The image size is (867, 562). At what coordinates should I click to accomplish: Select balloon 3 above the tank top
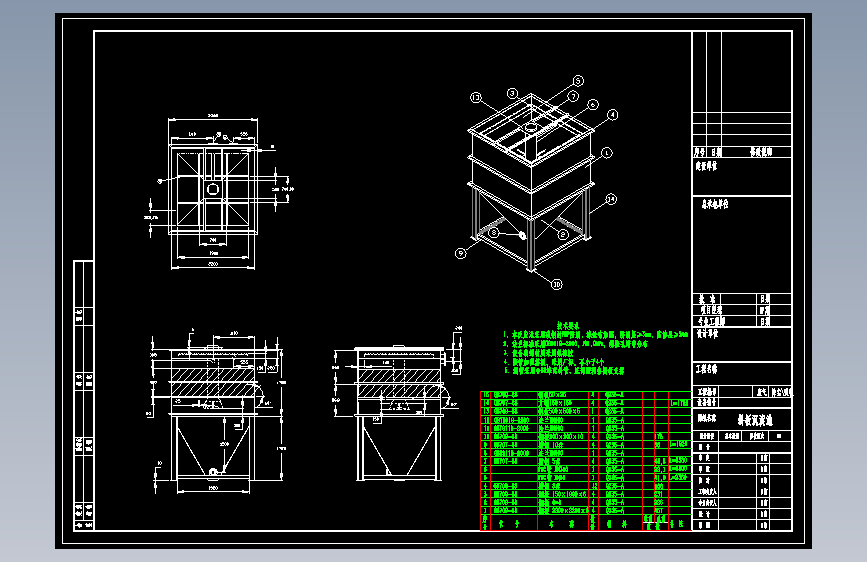pos(513,93)
